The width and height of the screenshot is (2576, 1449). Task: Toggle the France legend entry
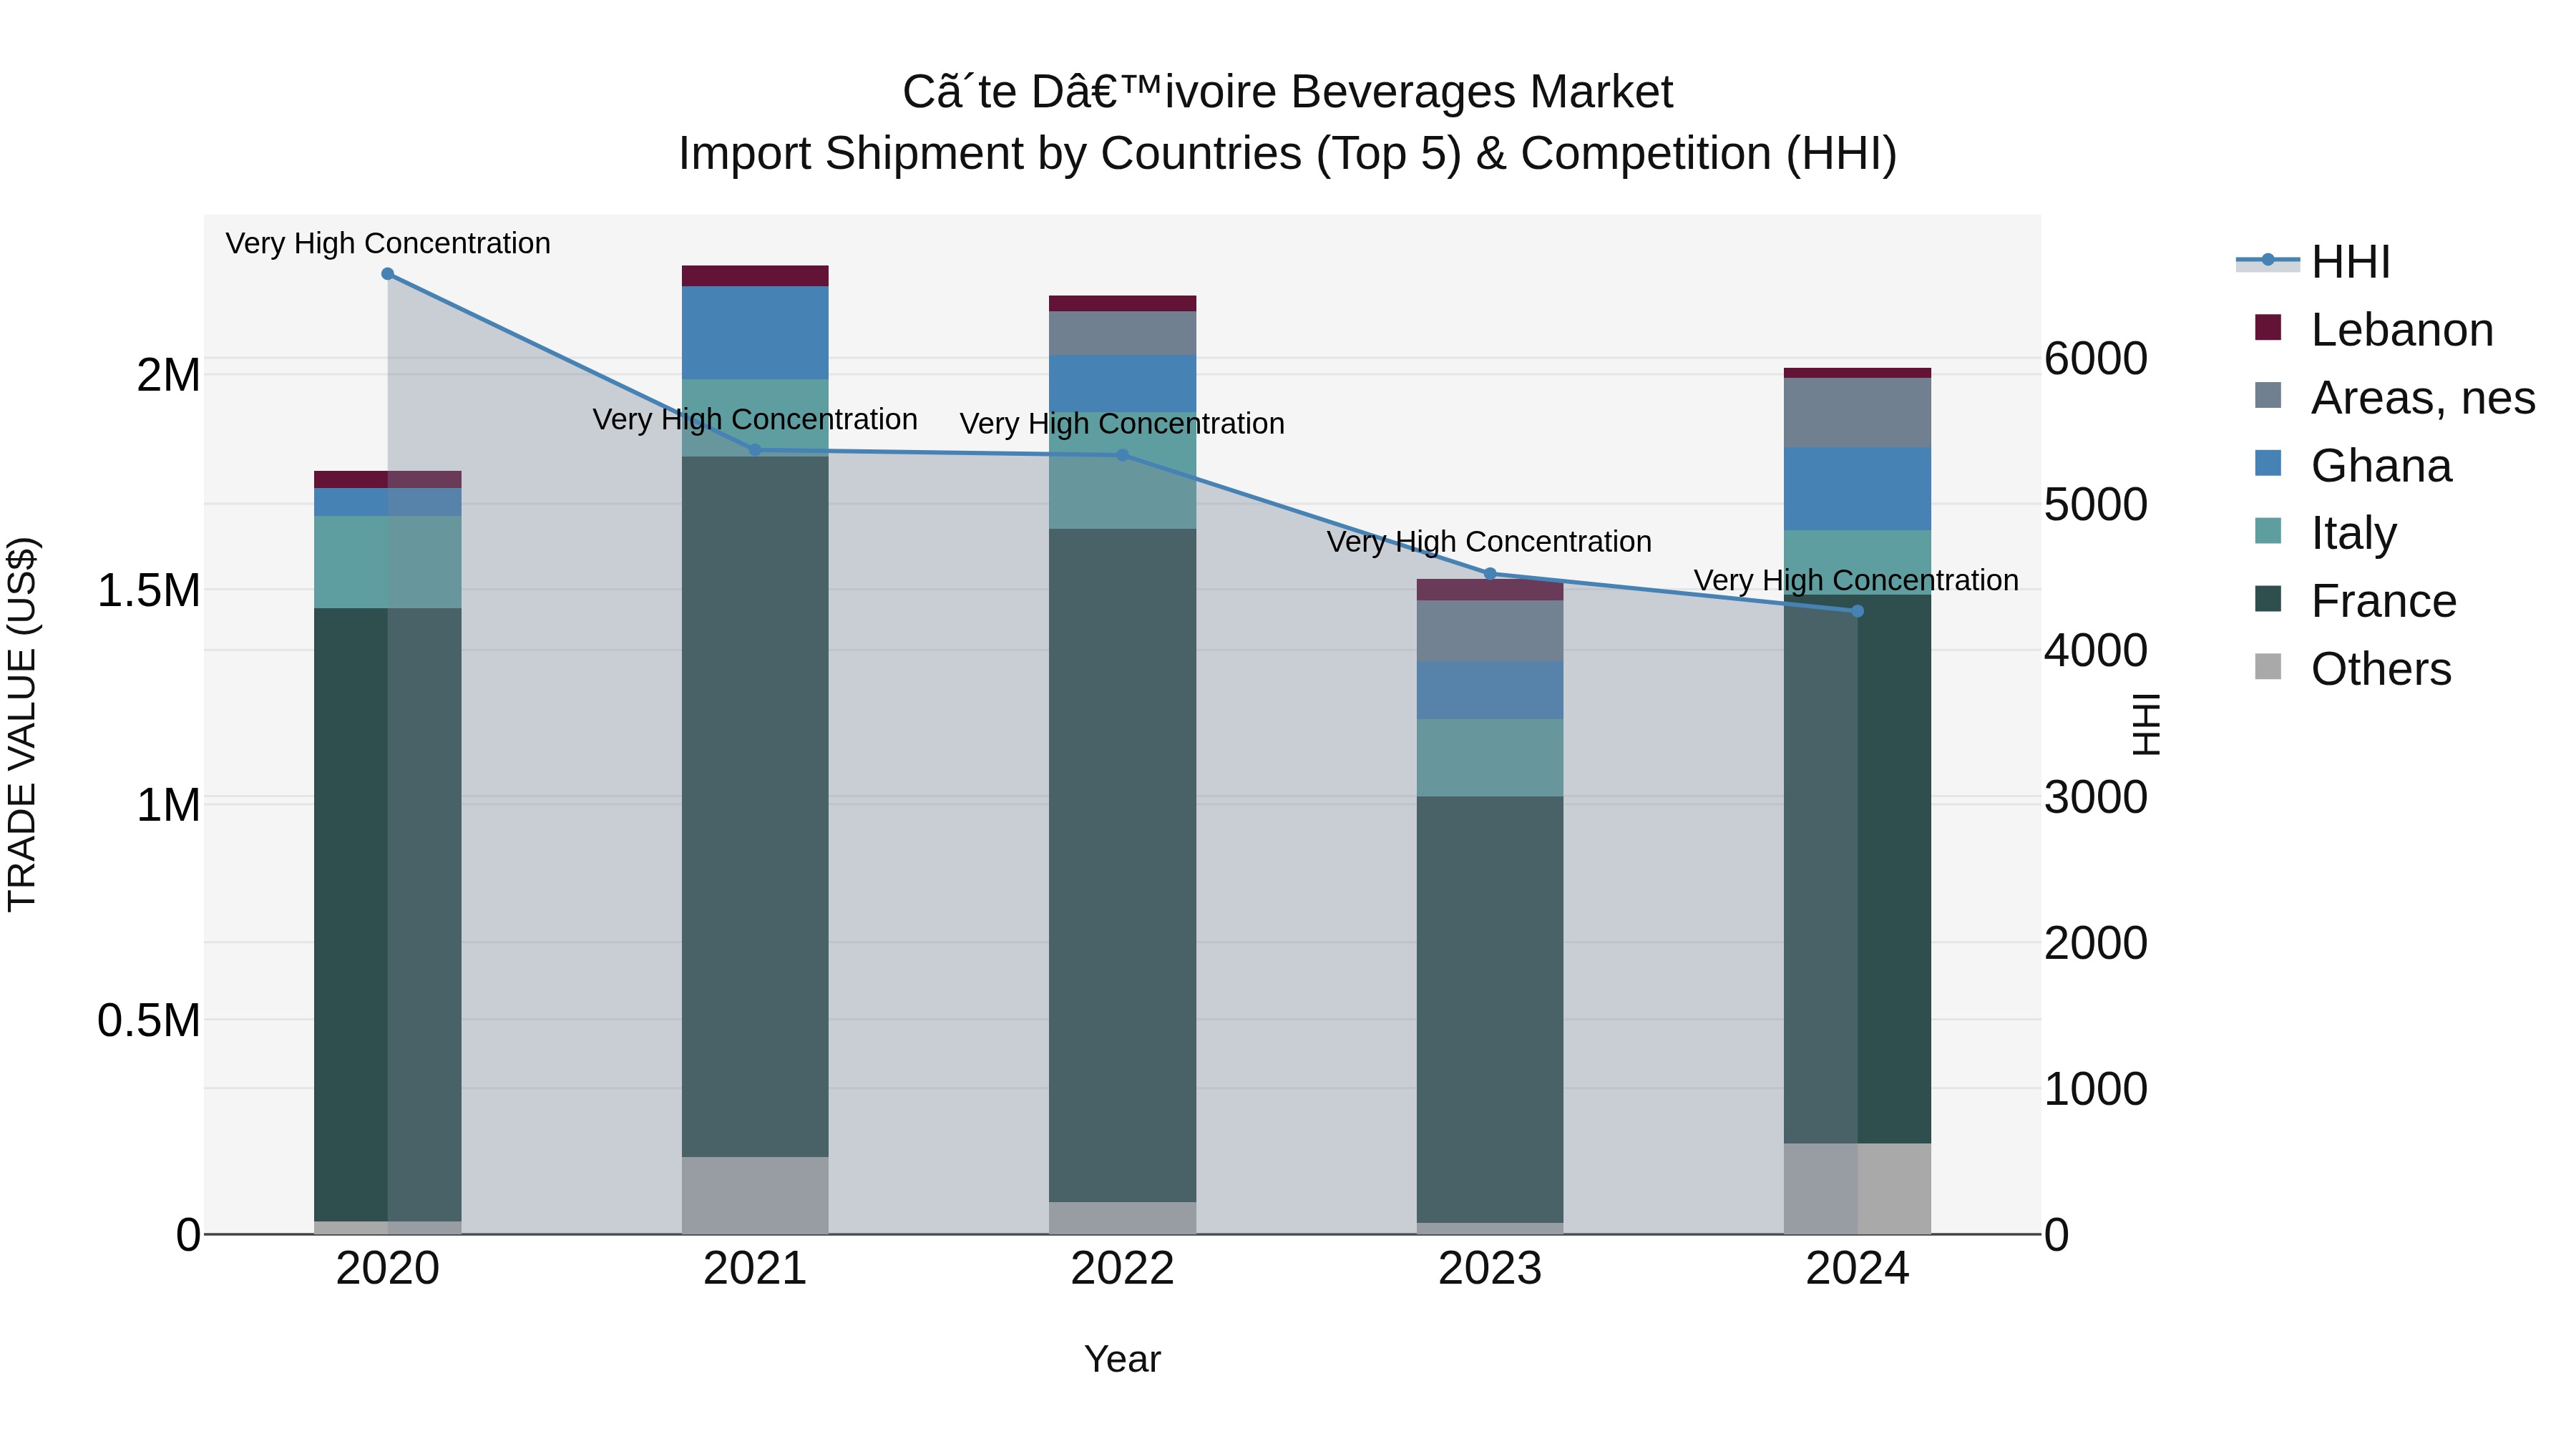pos(2355,600)
